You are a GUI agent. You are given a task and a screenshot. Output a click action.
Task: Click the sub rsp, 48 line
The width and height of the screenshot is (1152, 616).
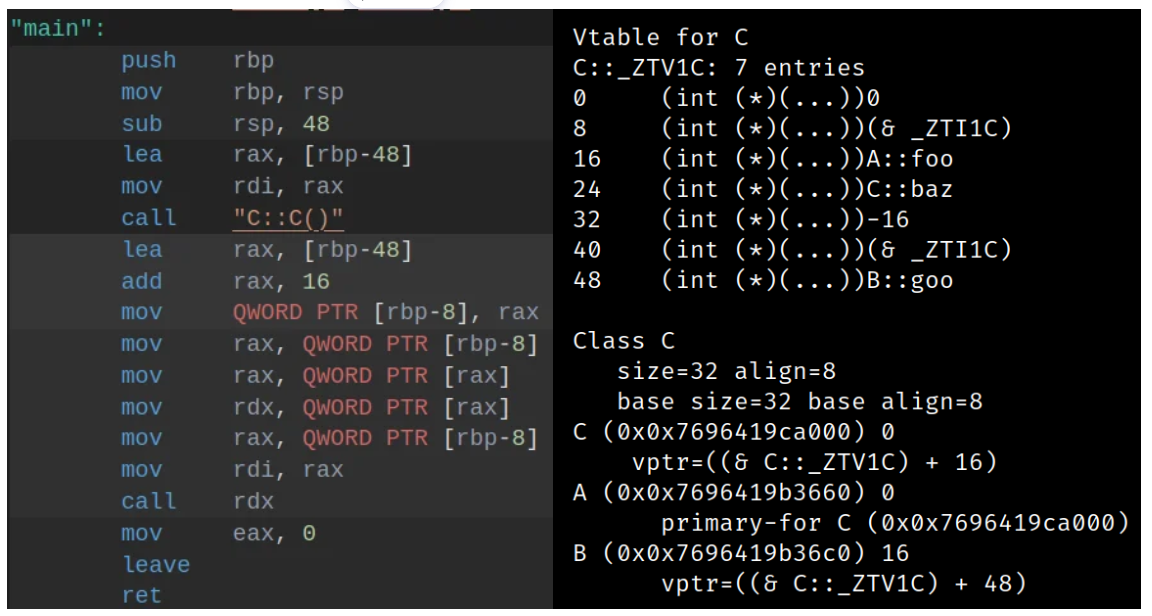(226, 123)
